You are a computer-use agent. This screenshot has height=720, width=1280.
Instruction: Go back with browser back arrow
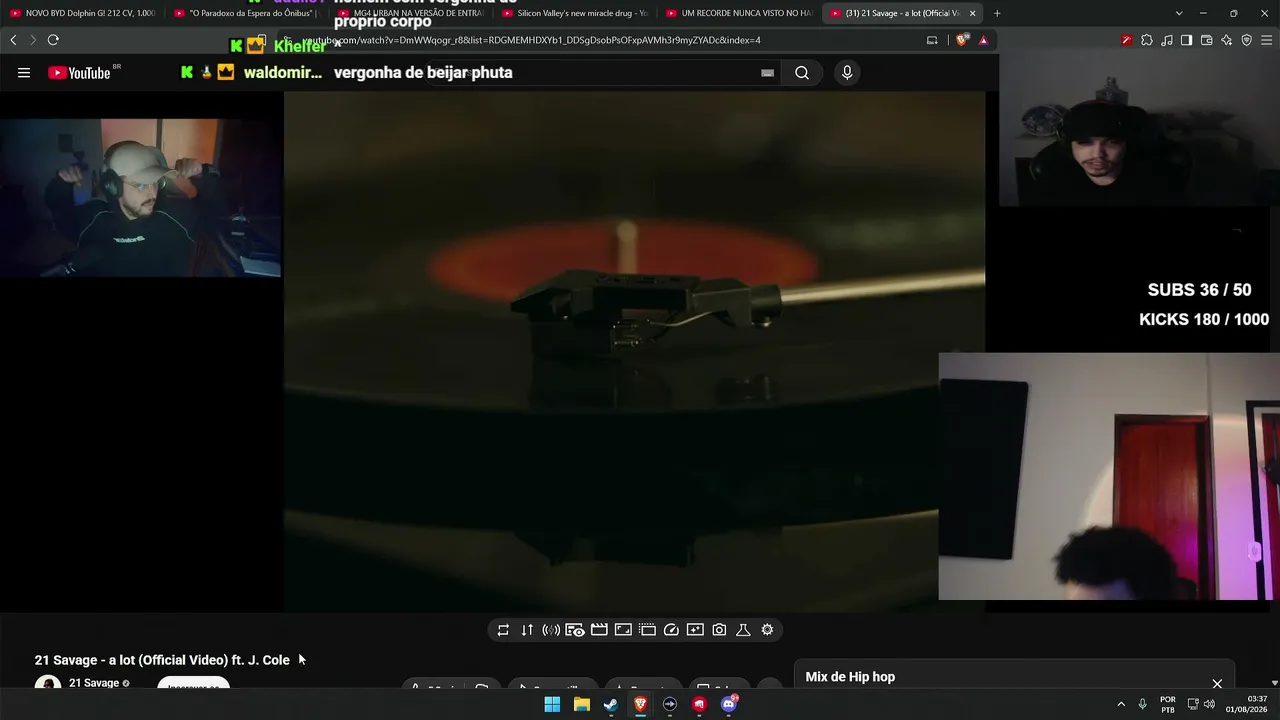tap(13, 40)
